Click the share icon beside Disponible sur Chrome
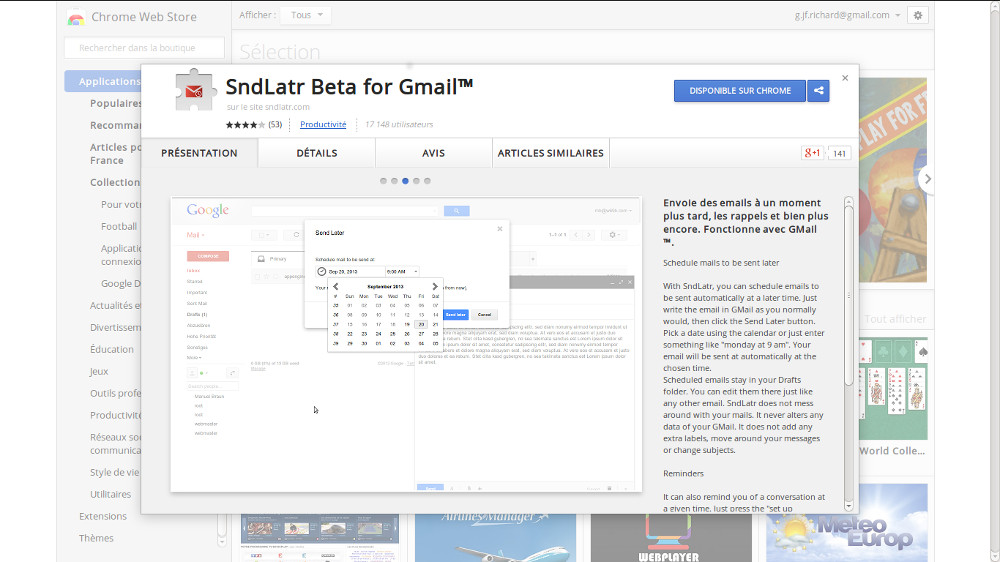The height and width of the screenshot is (562, 1000). coord(818,91)
